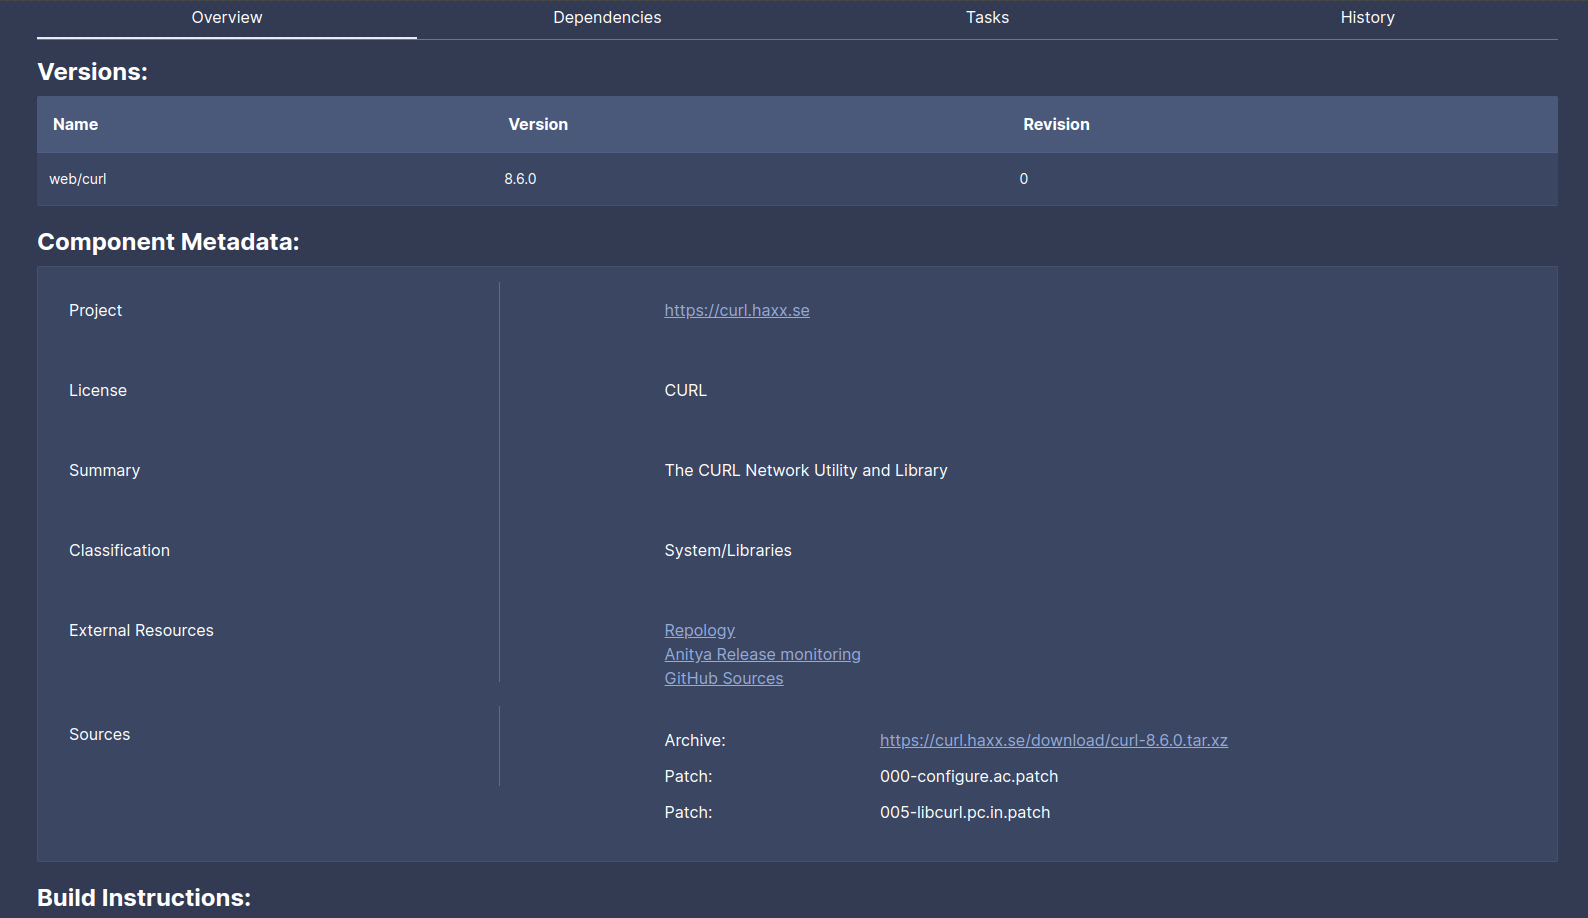Click the Name column header

pos(76,125)
